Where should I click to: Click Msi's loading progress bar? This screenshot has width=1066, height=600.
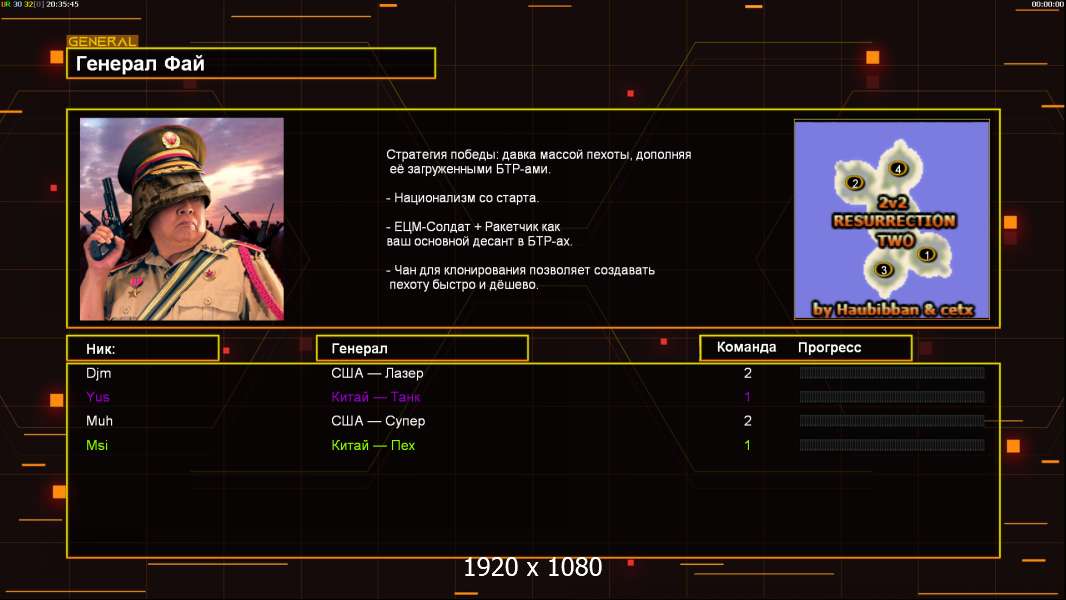coord(892,445)
